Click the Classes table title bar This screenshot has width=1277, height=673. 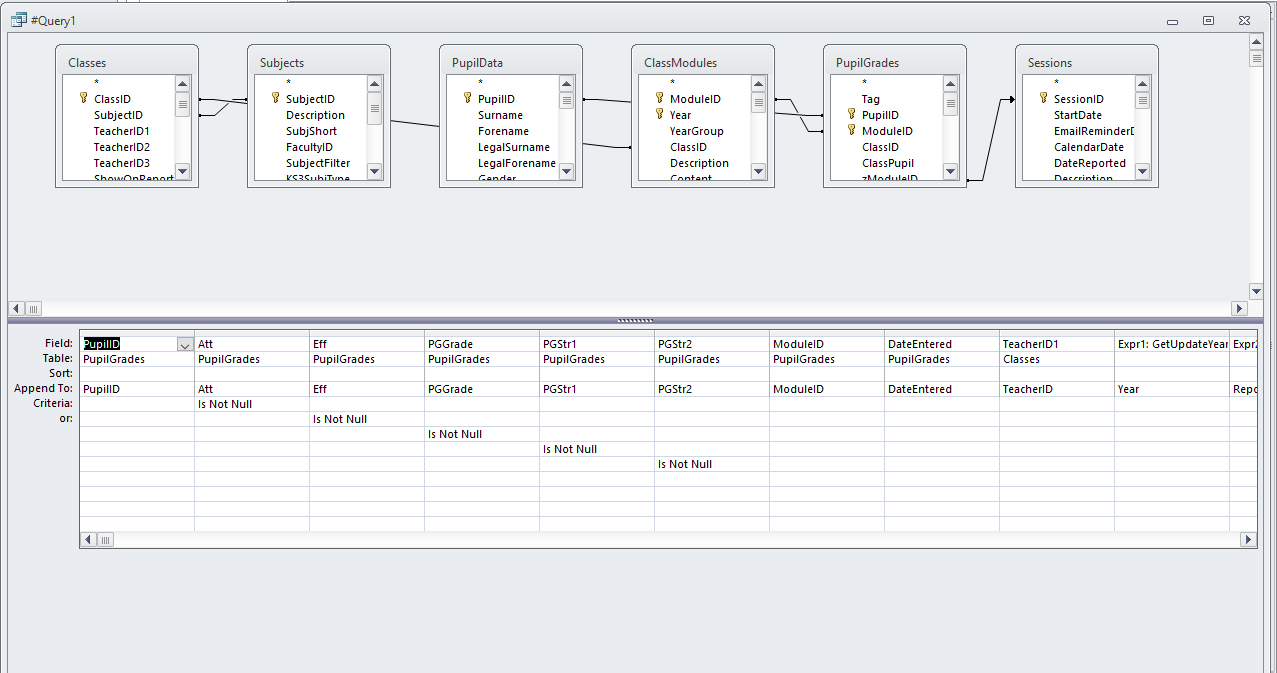pos(127,62)
